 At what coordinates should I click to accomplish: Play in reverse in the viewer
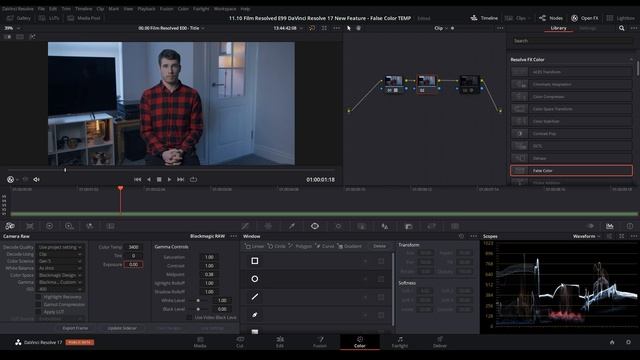[149, 180]
